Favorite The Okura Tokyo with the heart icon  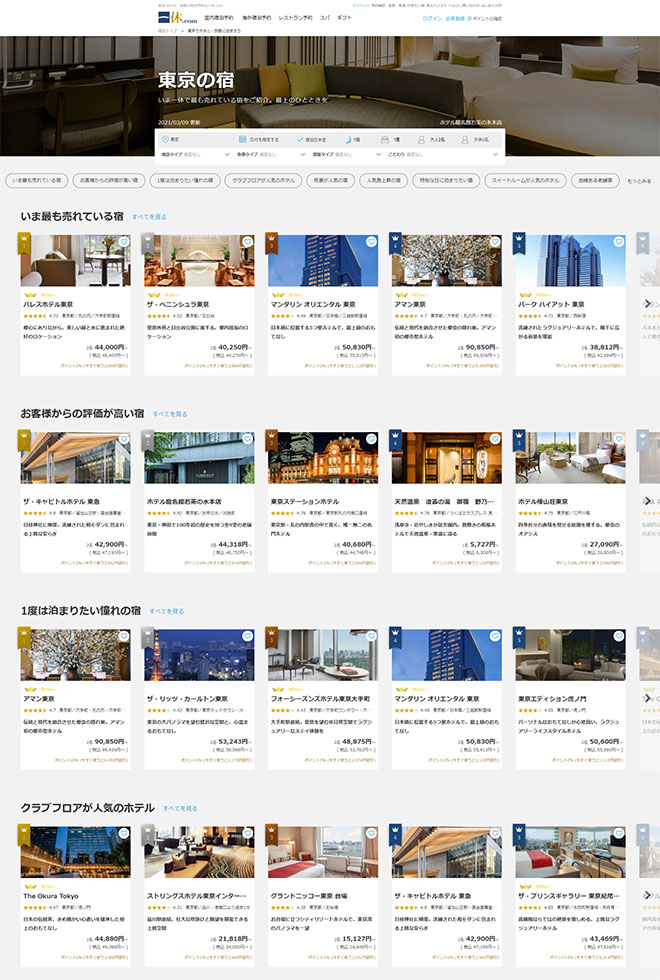(x=124, y=834)
